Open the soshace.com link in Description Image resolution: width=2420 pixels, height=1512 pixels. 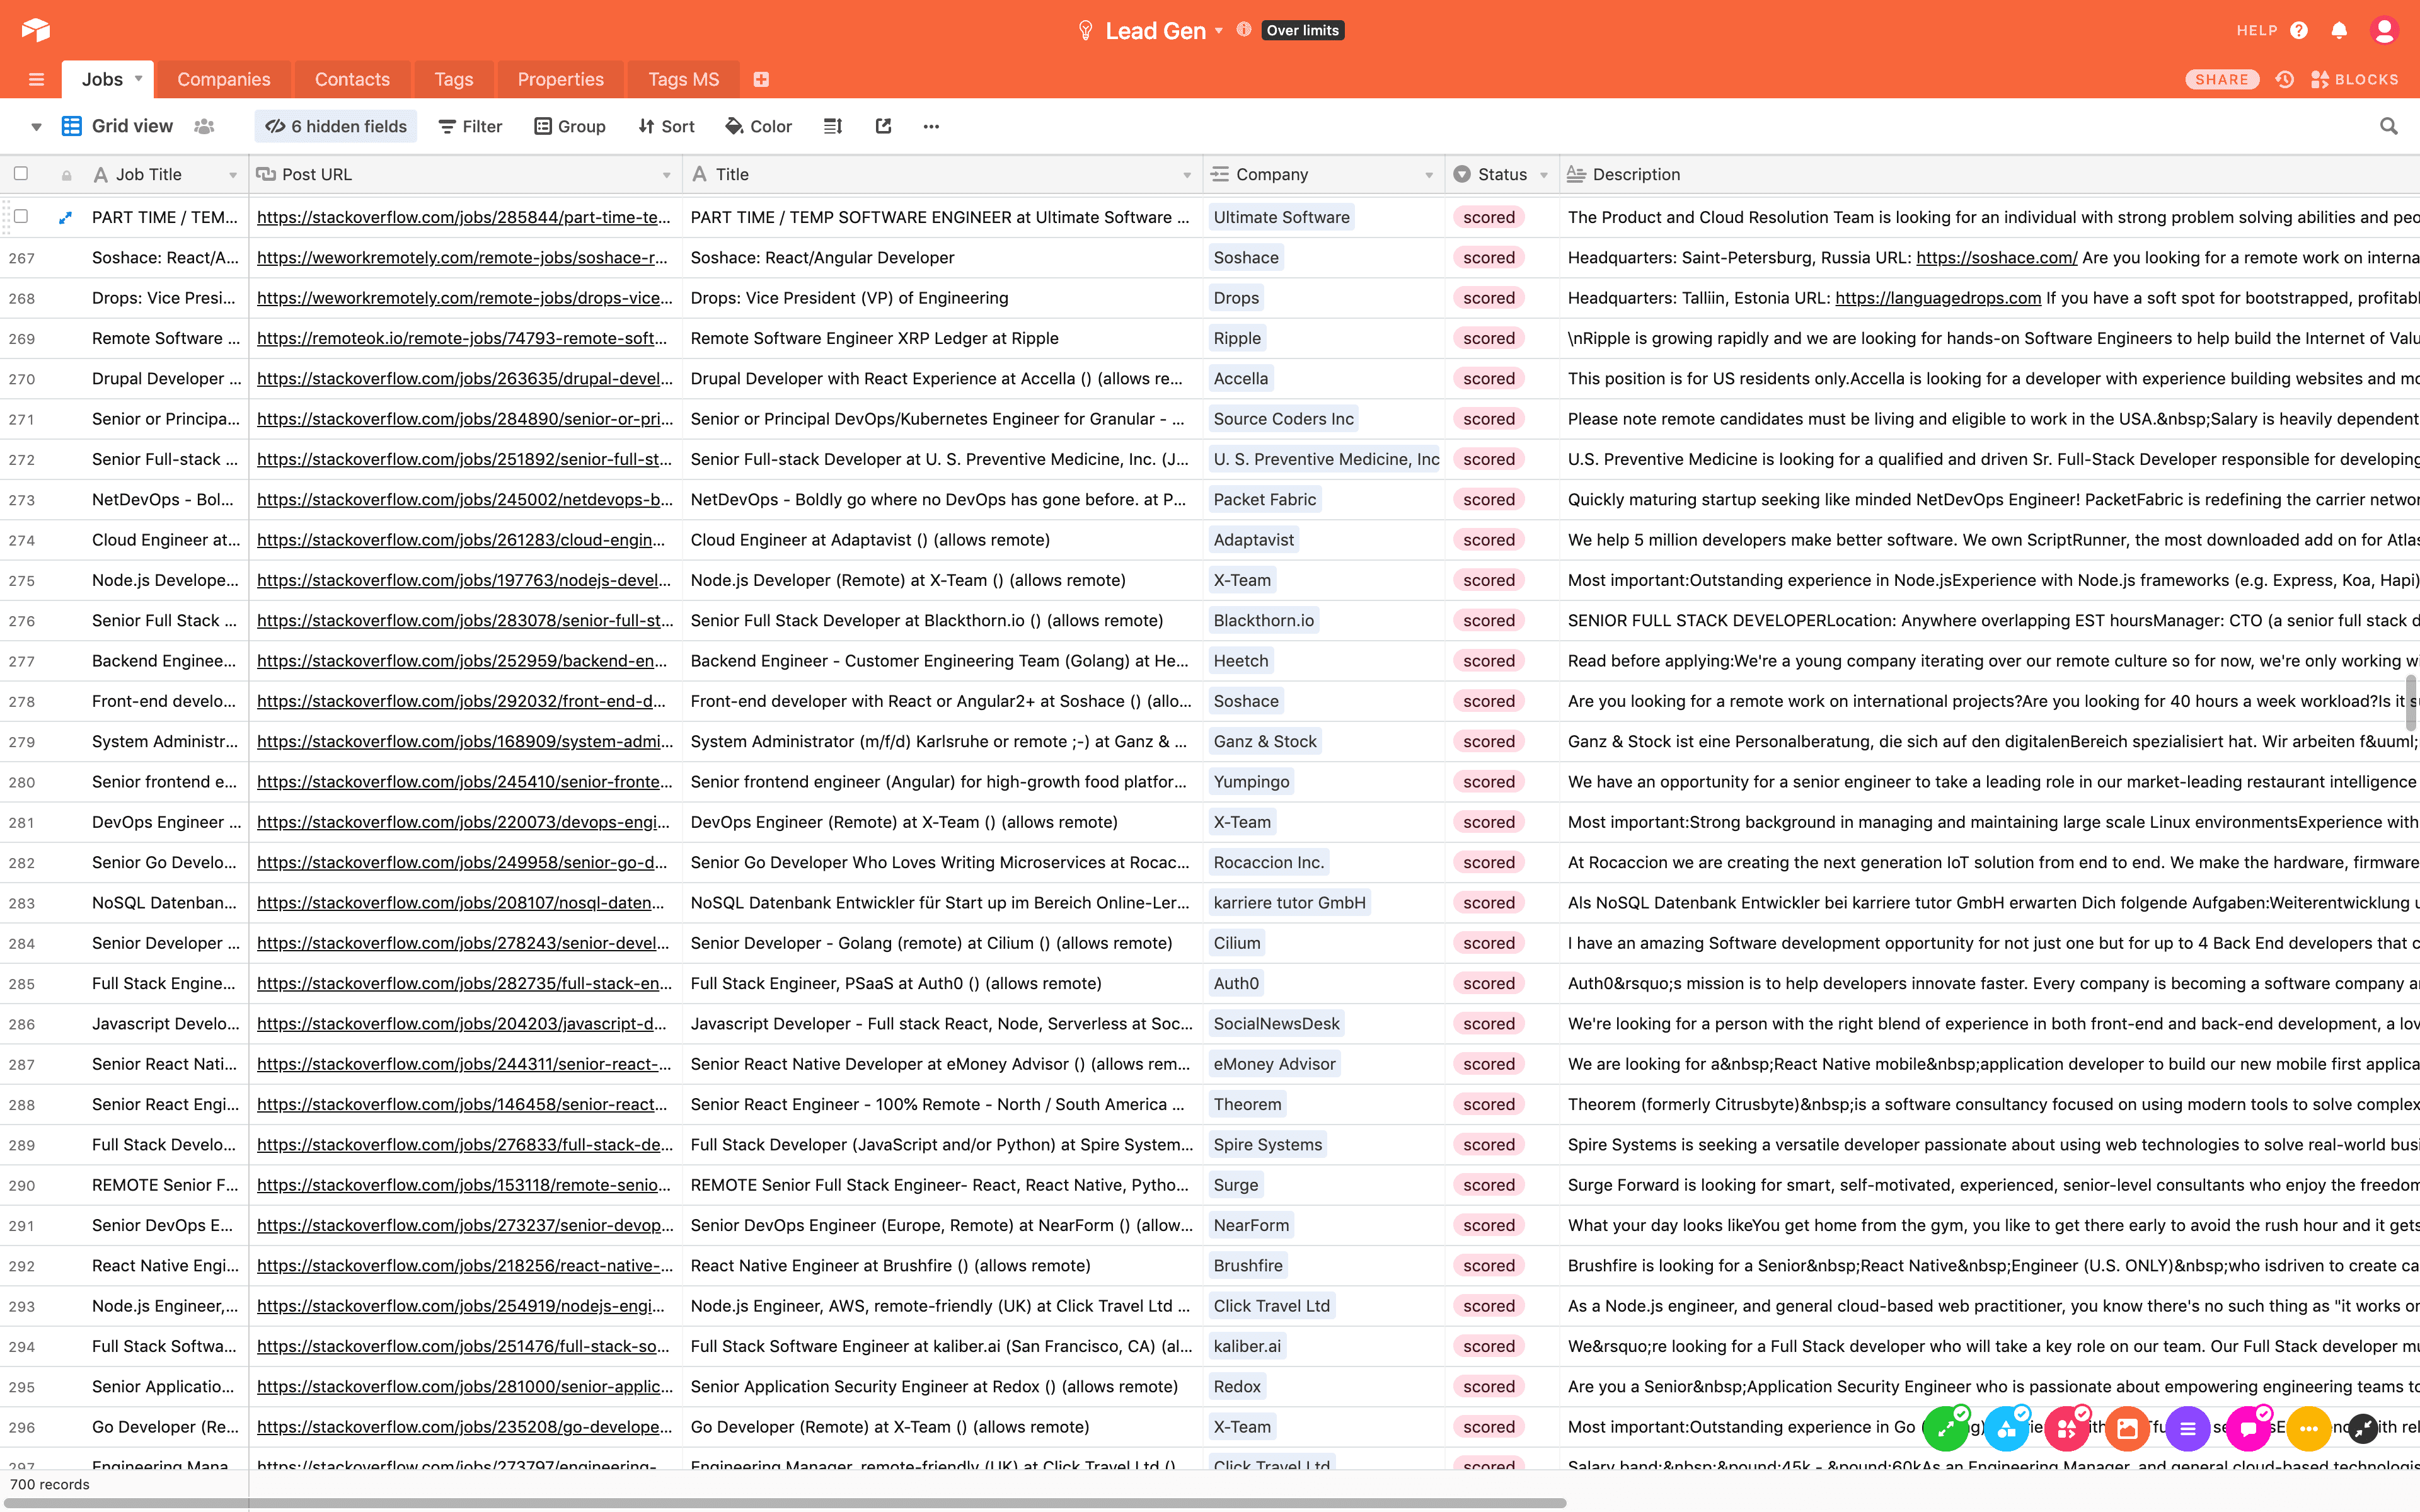[x=1996, y=257]
